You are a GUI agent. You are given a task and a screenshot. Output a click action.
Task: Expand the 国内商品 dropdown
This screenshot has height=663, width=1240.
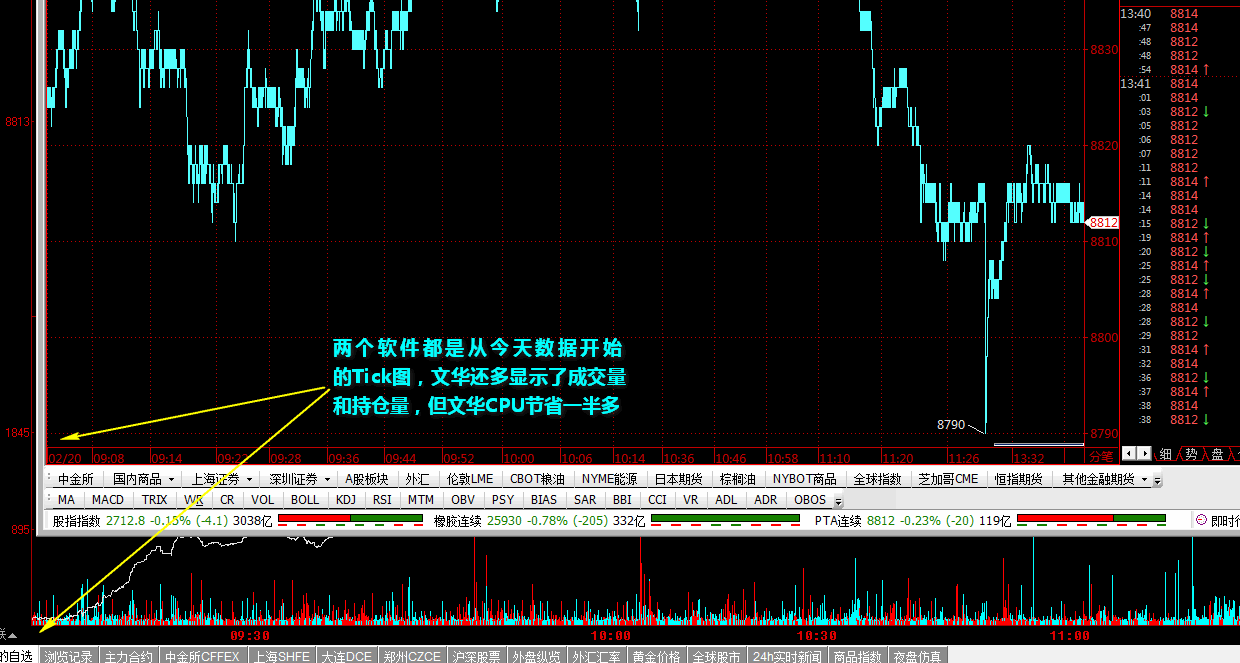(141, 480)
